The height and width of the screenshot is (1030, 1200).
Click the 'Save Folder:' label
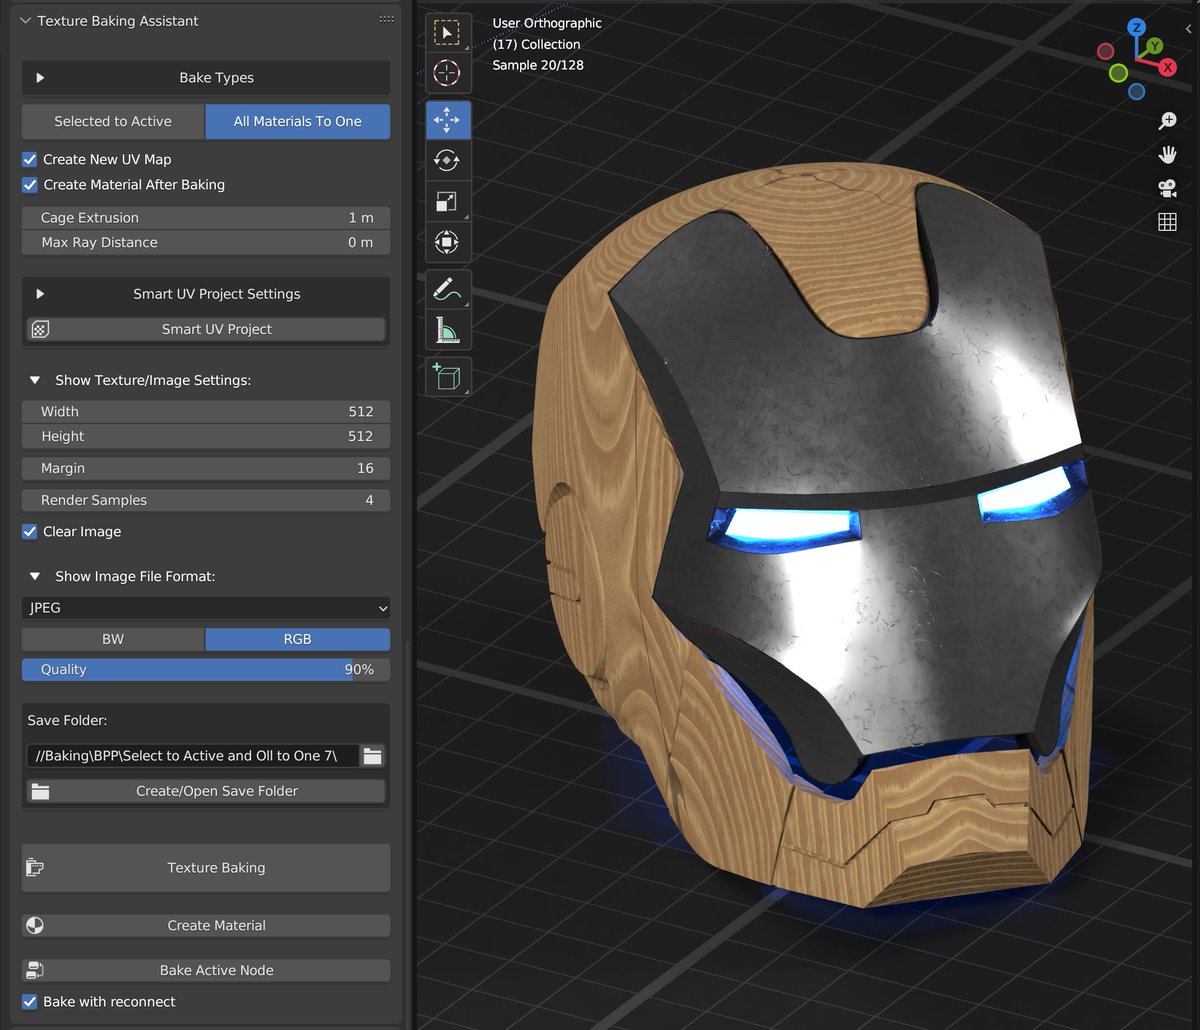[x=67, y=720]
